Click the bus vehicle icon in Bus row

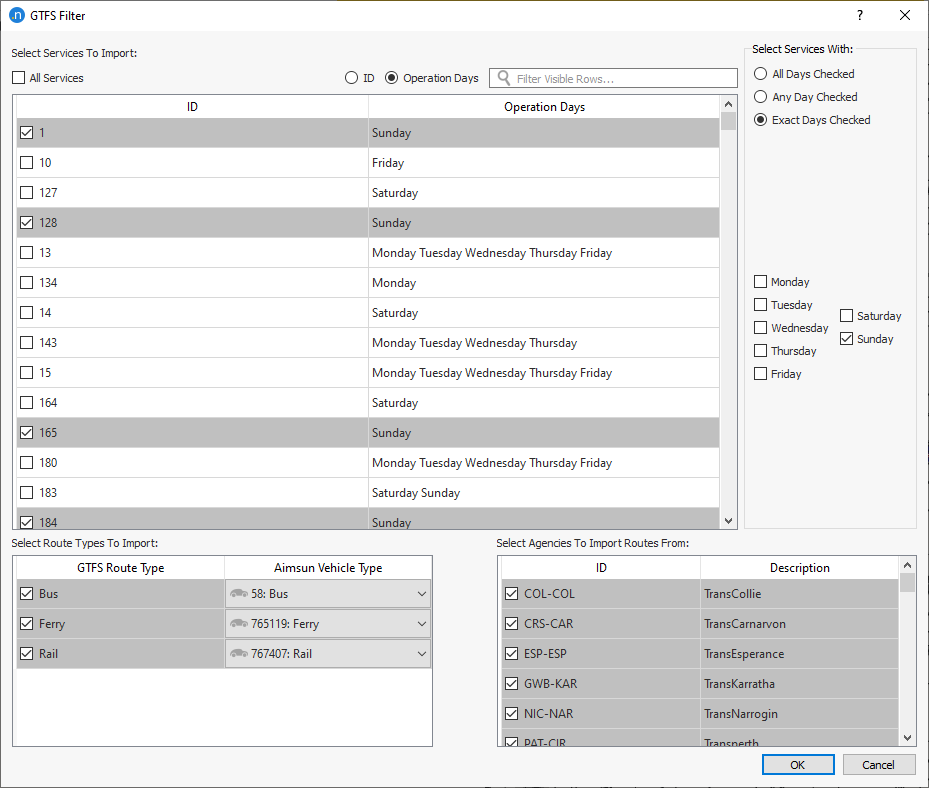click(239, 594)
